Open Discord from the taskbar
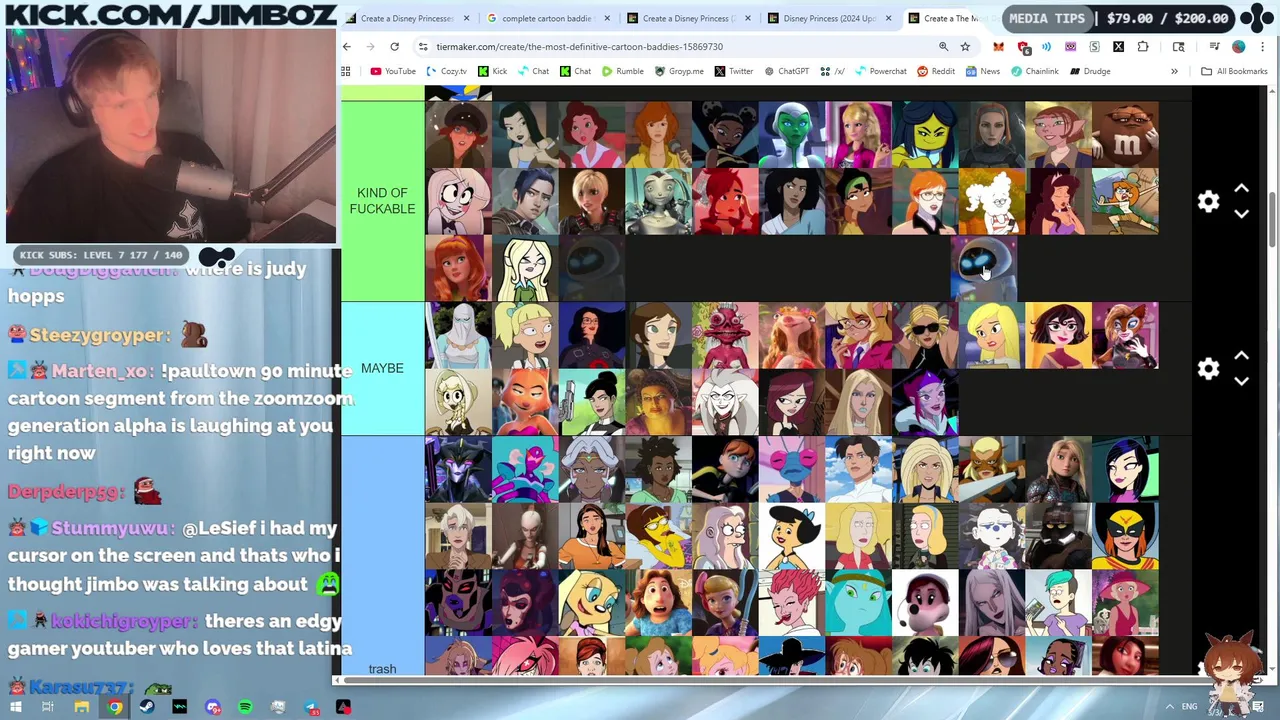 (213, 707)
